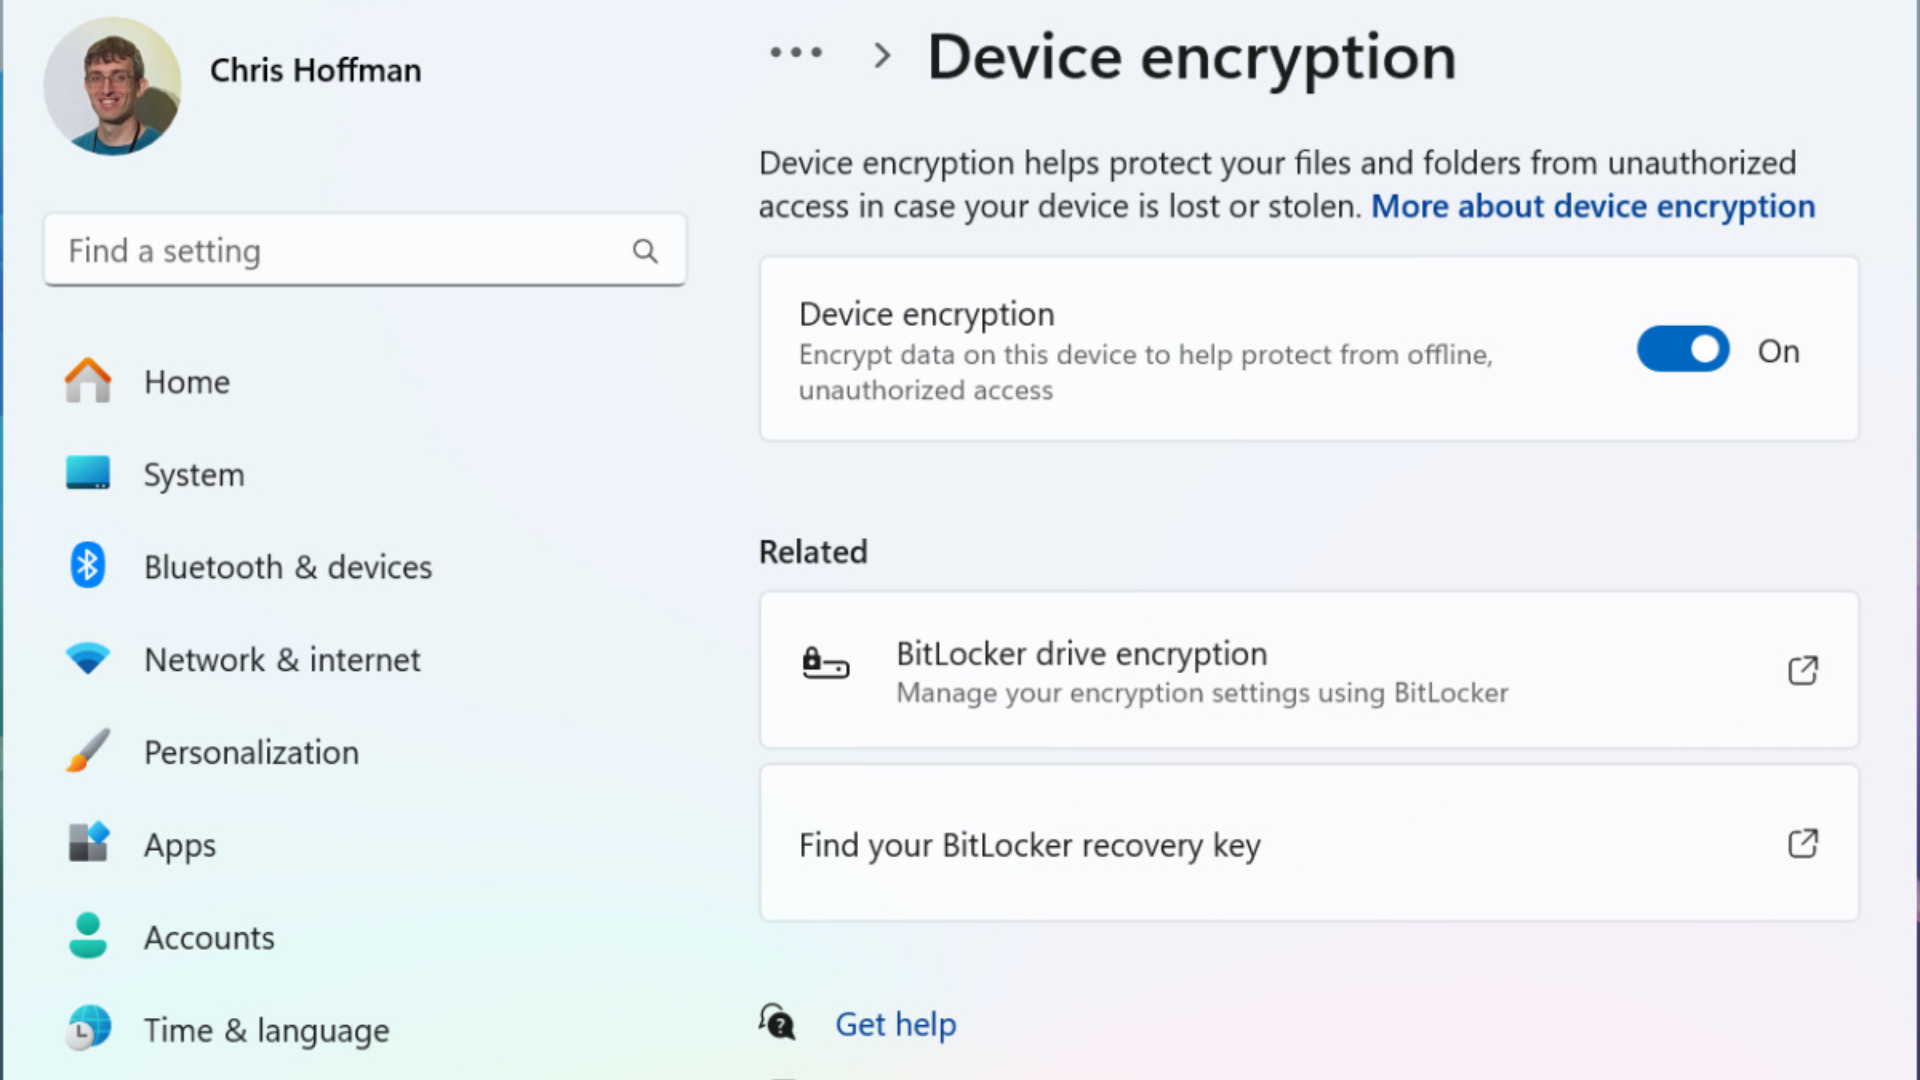
Task: Turn off the Device encryption toggle
Action: tap(1682, 350)
